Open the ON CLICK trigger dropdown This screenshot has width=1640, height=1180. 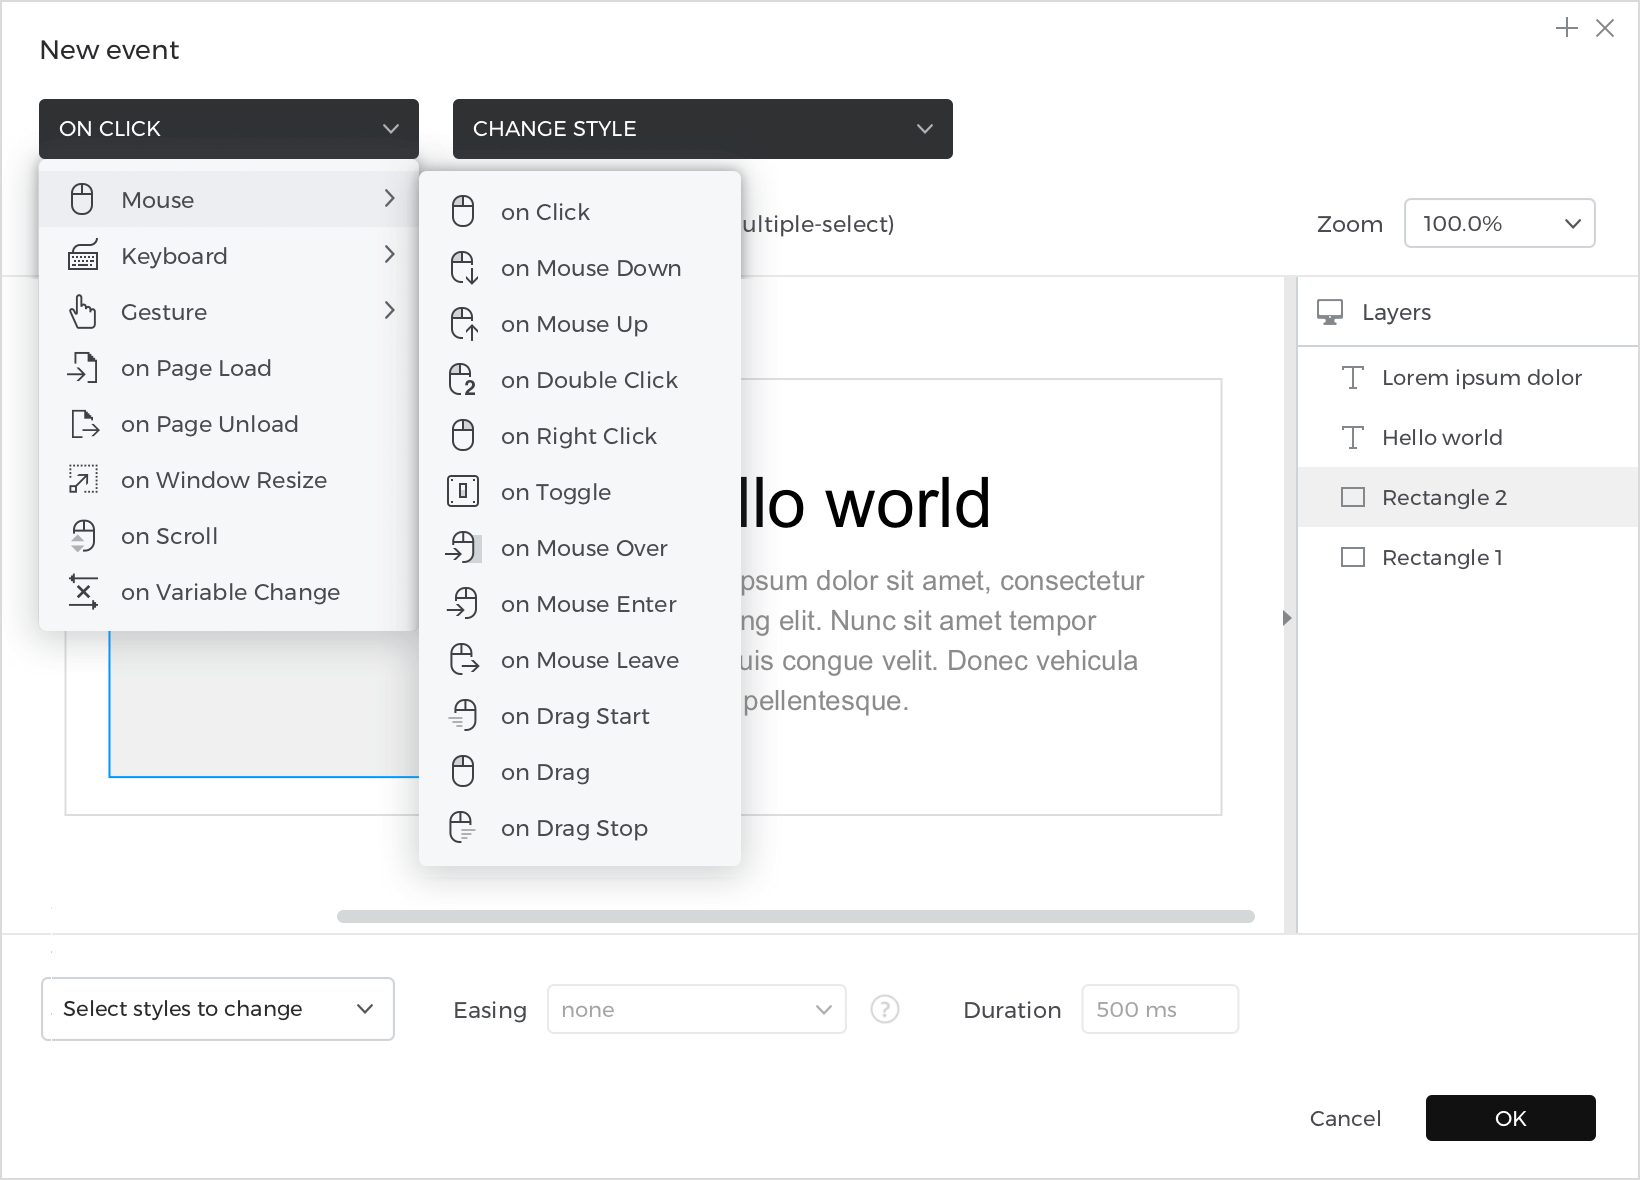point(229,129)
